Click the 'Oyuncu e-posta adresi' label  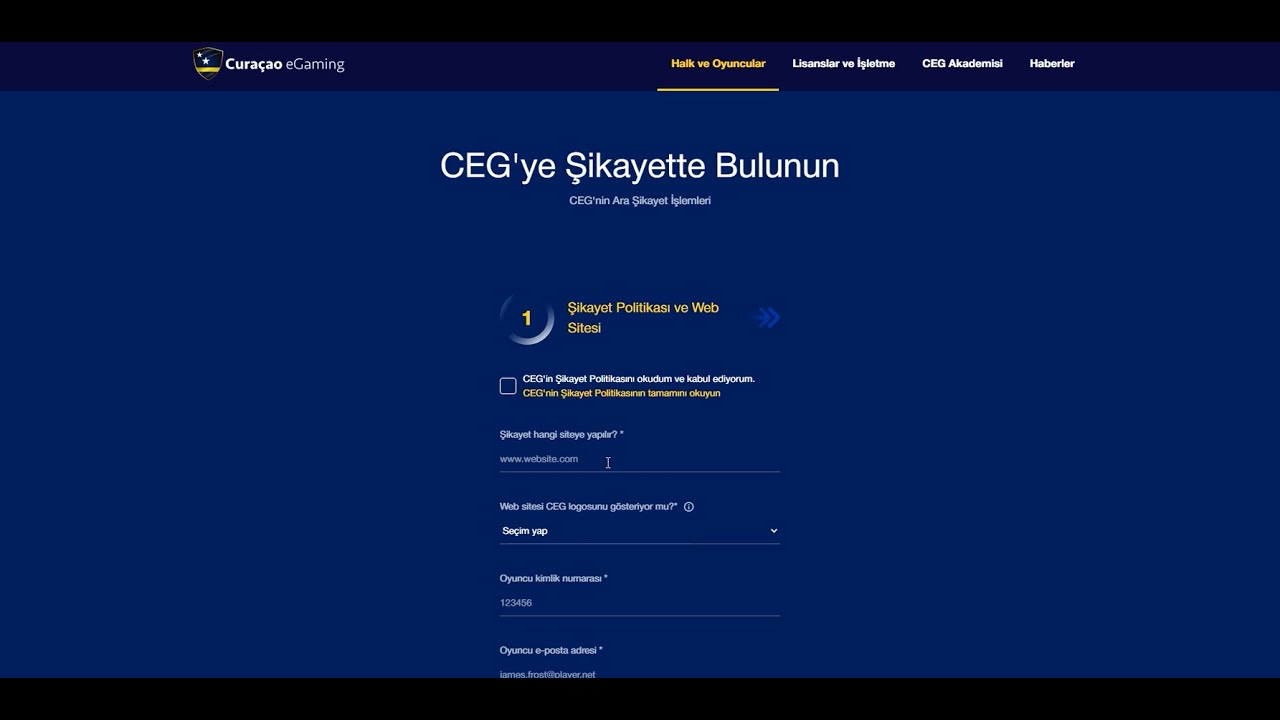click(x=551, y=651)
